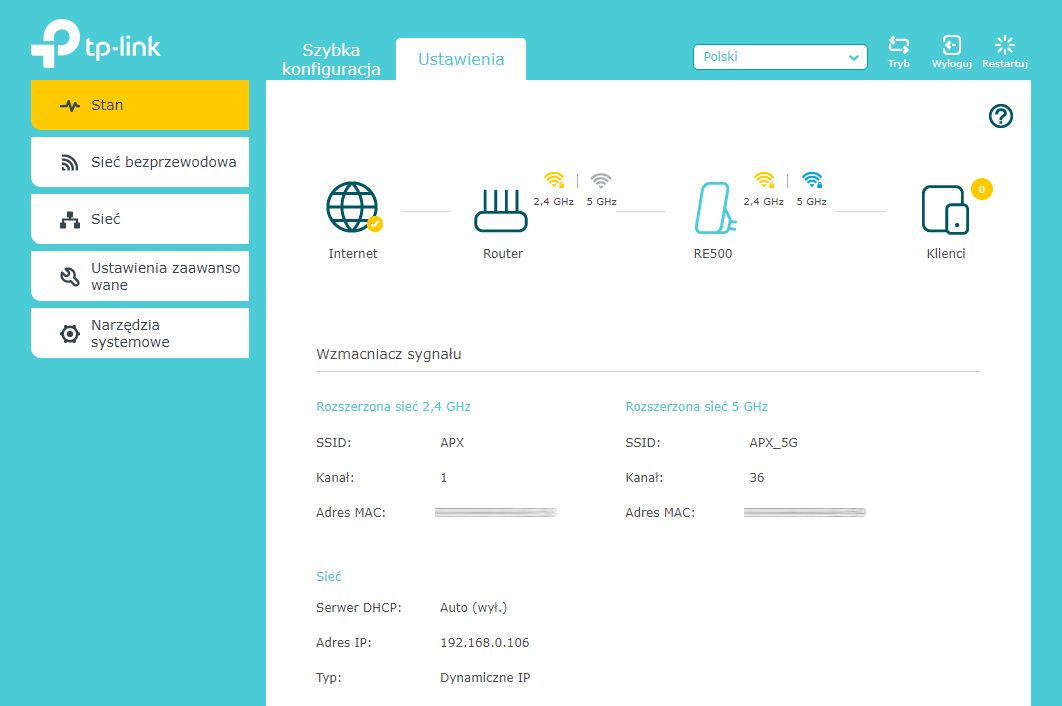Image resolution: width=1062 pixels, height=706 pixels.
Task: Toggle the RE500 5 GHz band icon
Action: pos(812,180)
